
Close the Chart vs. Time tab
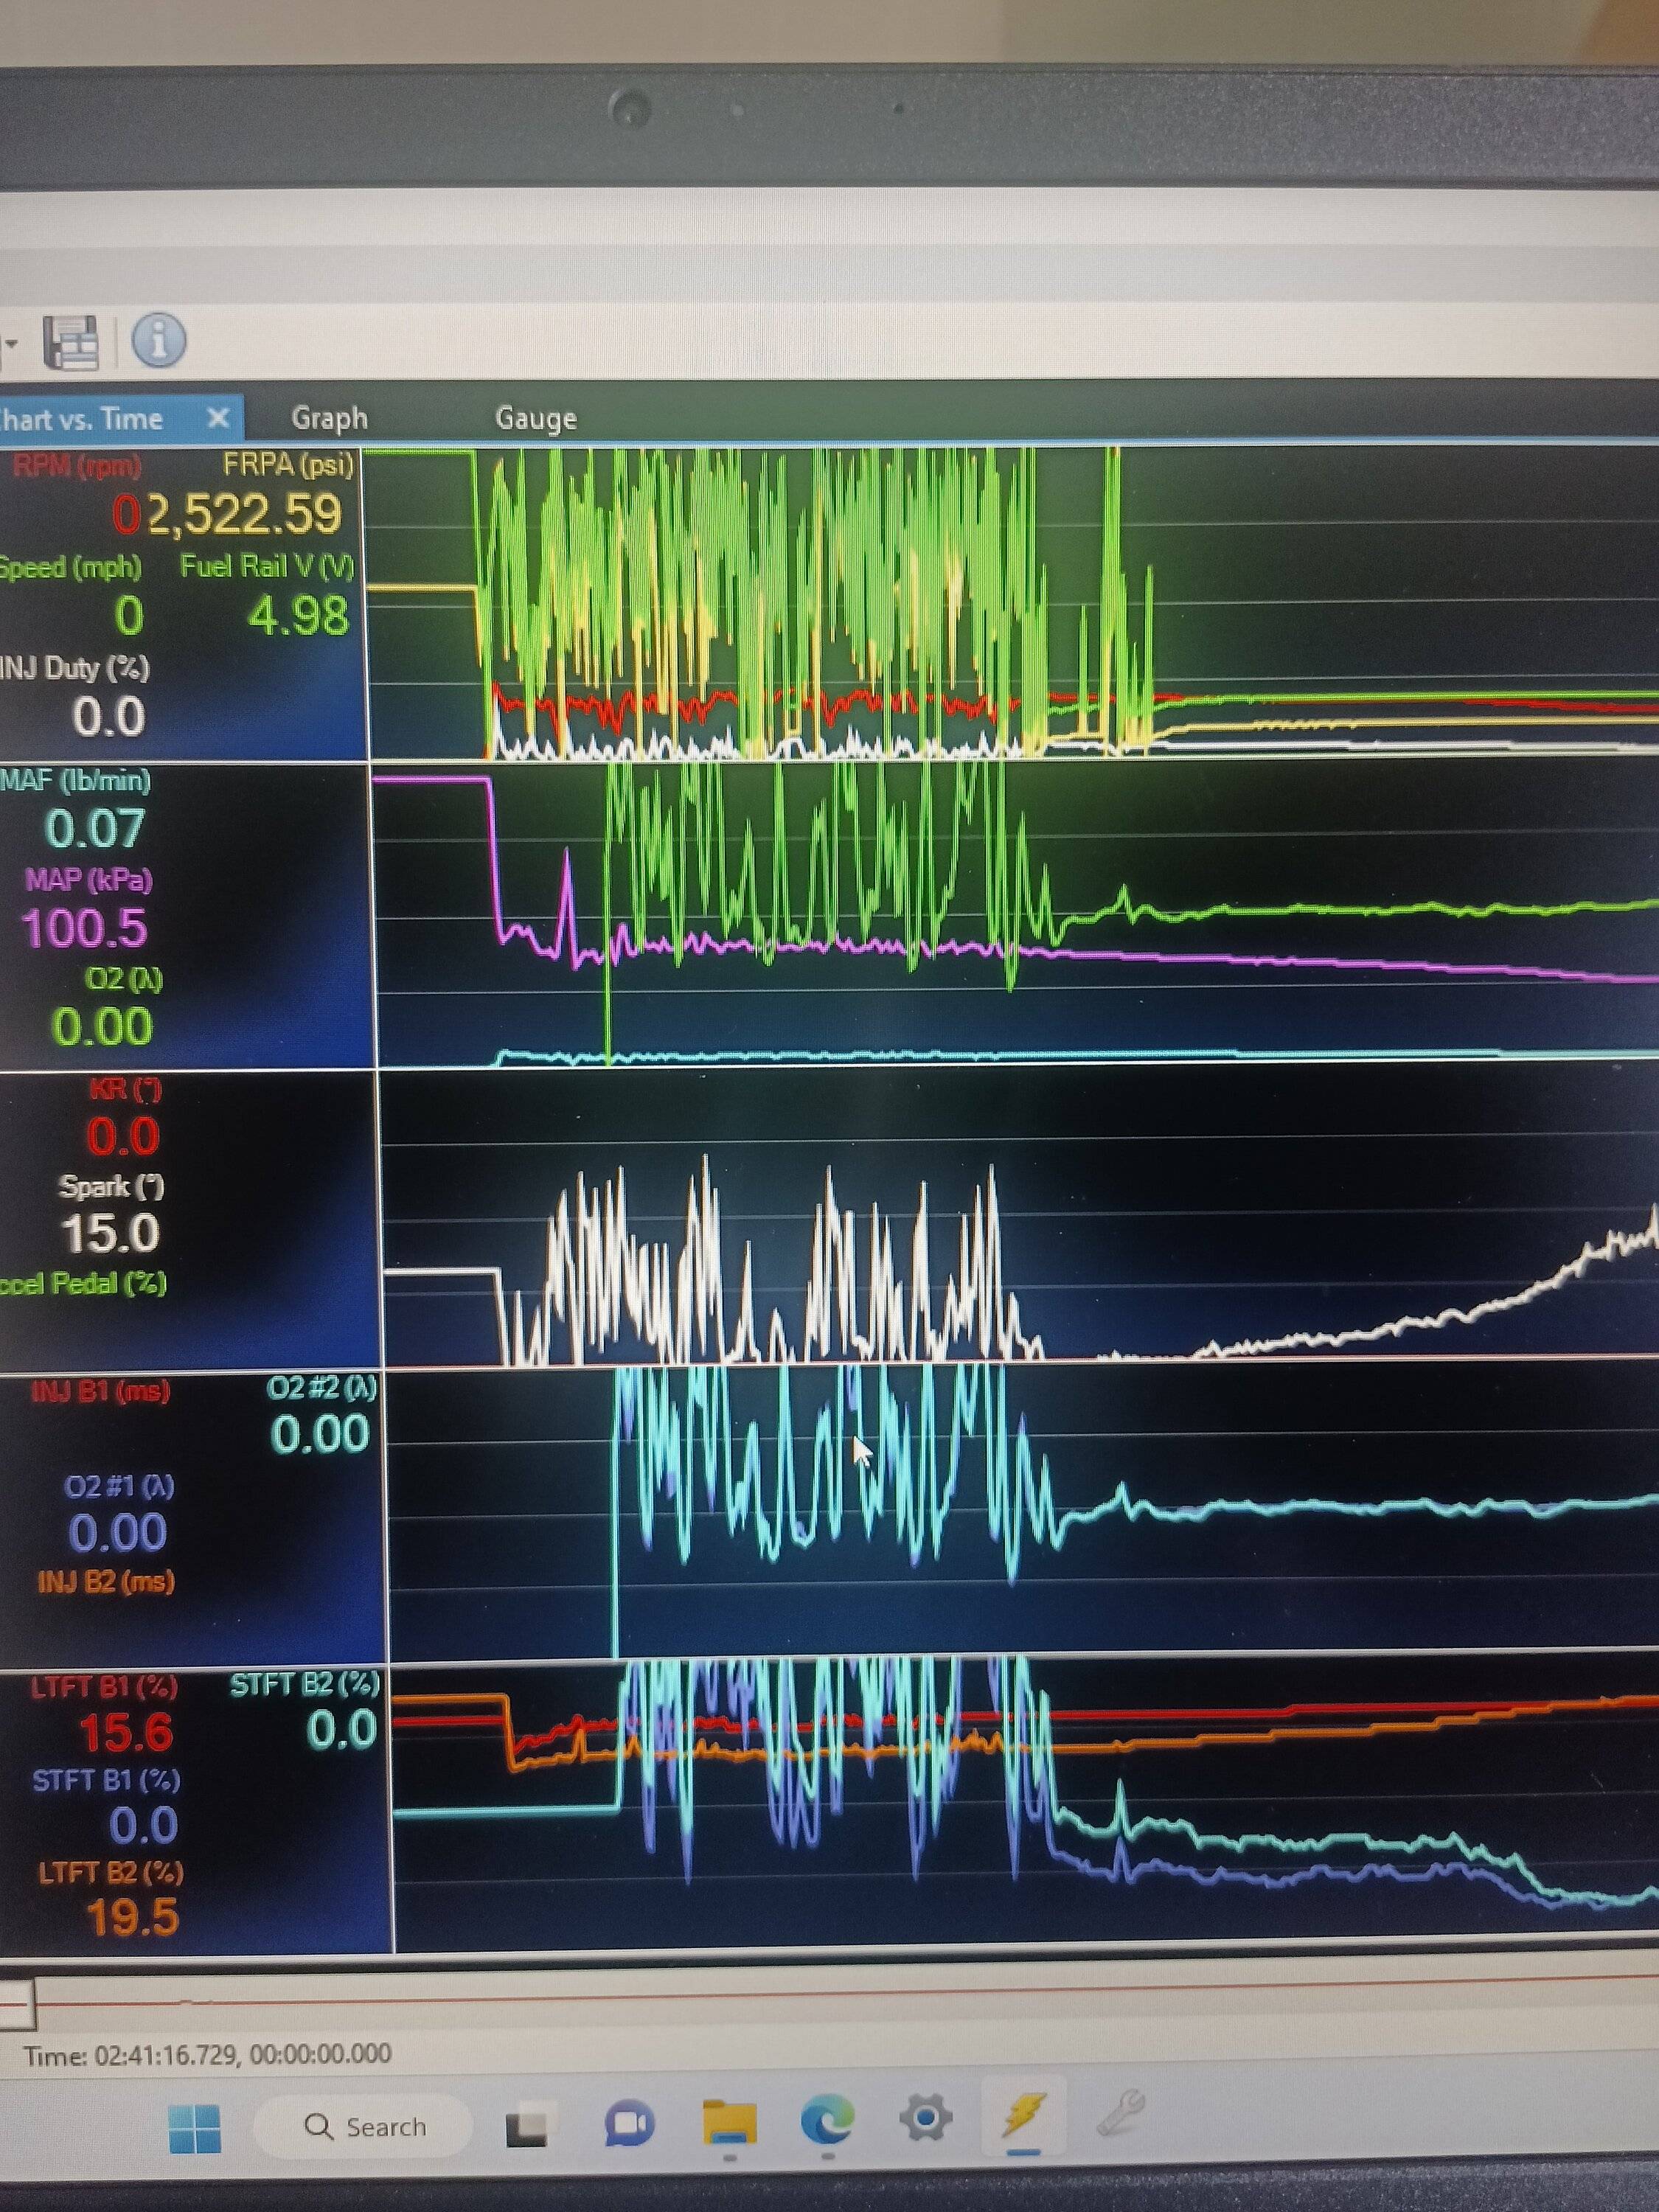[x=218, y=418]
